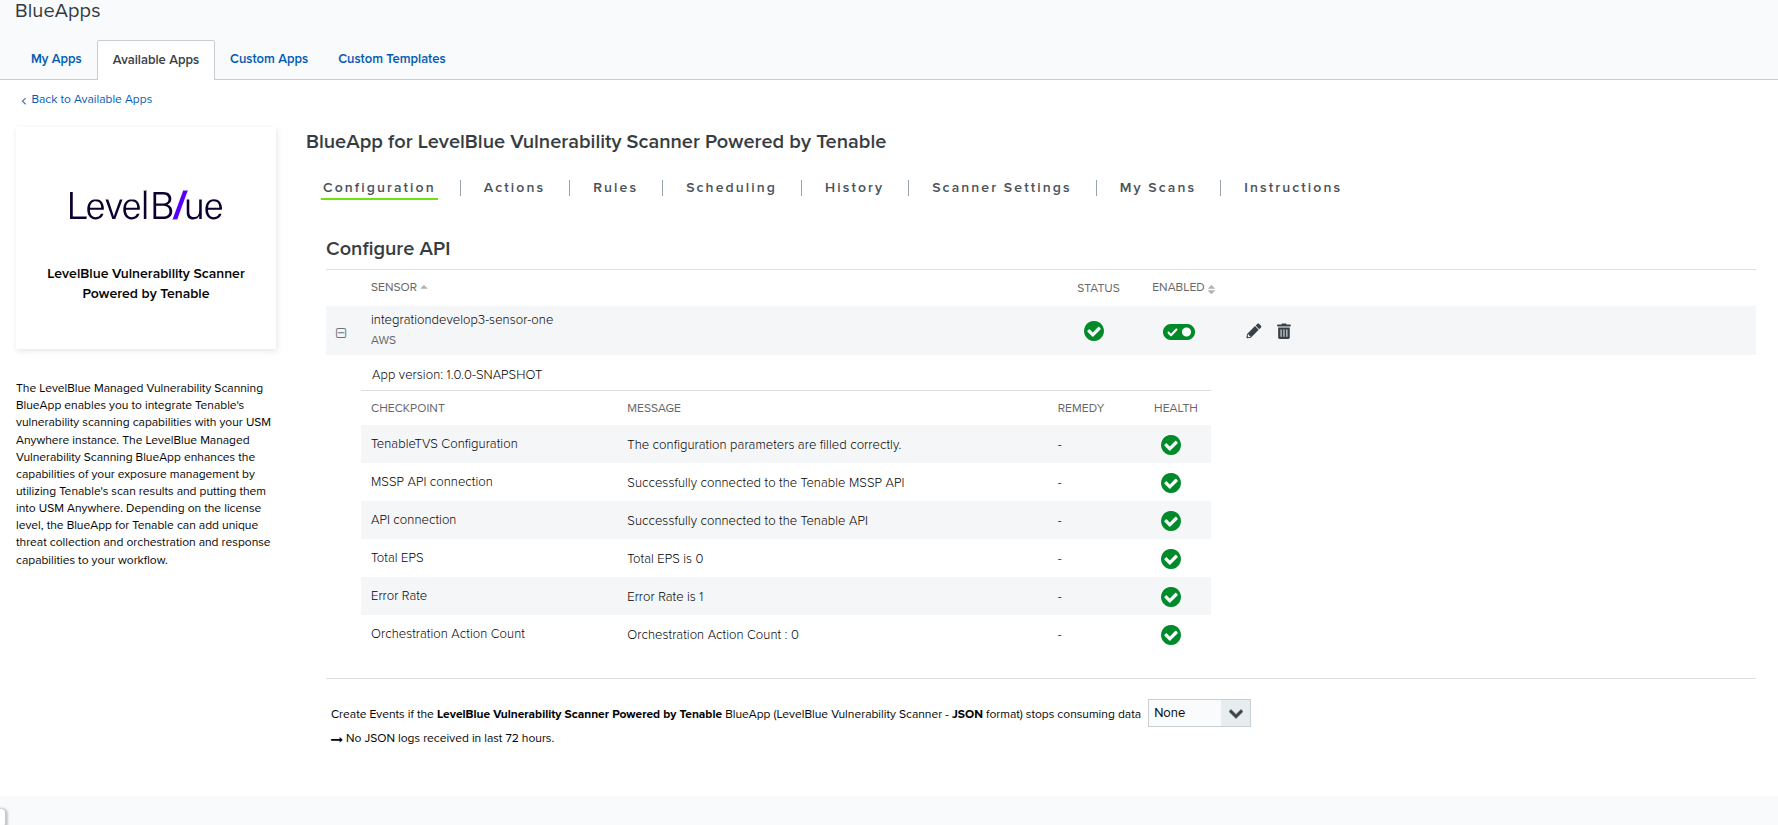
Task: Click the LevelBlue logo image
Action: pos(146,206)
